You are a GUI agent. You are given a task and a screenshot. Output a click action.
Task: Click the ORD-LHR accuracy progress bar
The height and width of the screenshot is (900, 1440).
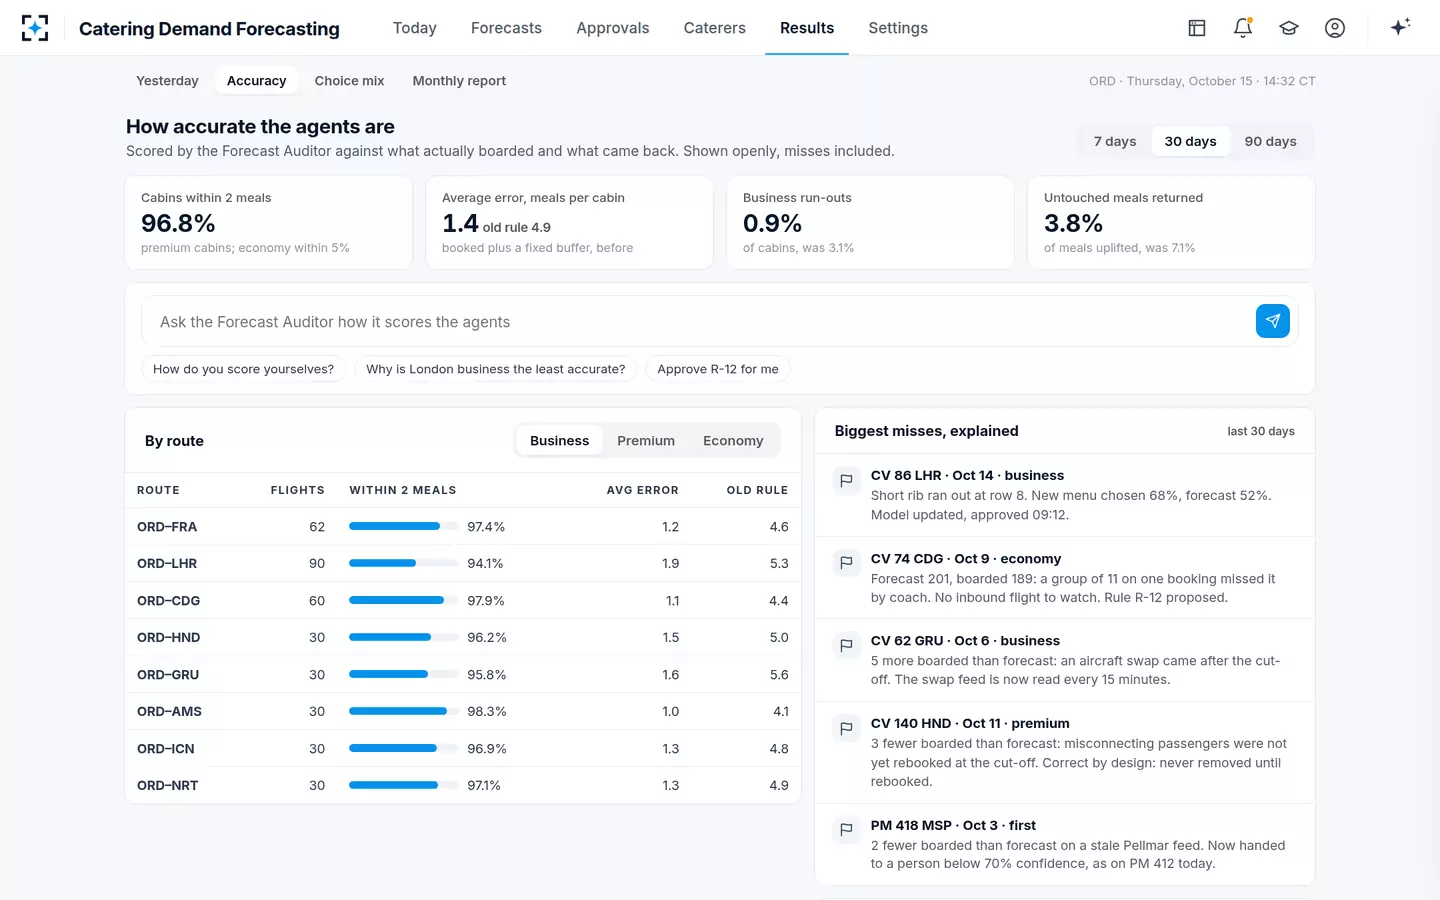(x=403, y=563)
